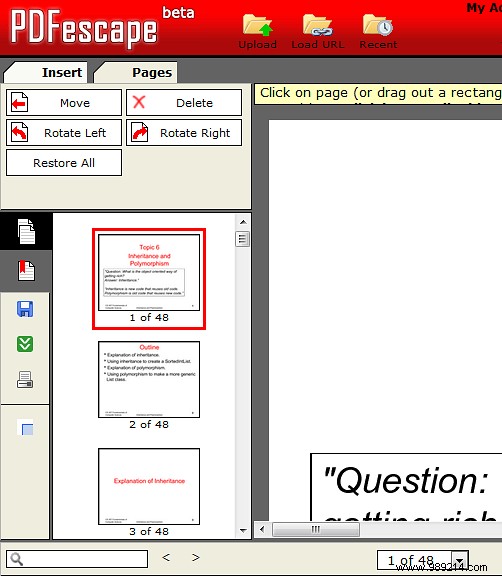Open the page selector dropdown arrow
This screenshot has width=502, height=576.
[459, 561]
